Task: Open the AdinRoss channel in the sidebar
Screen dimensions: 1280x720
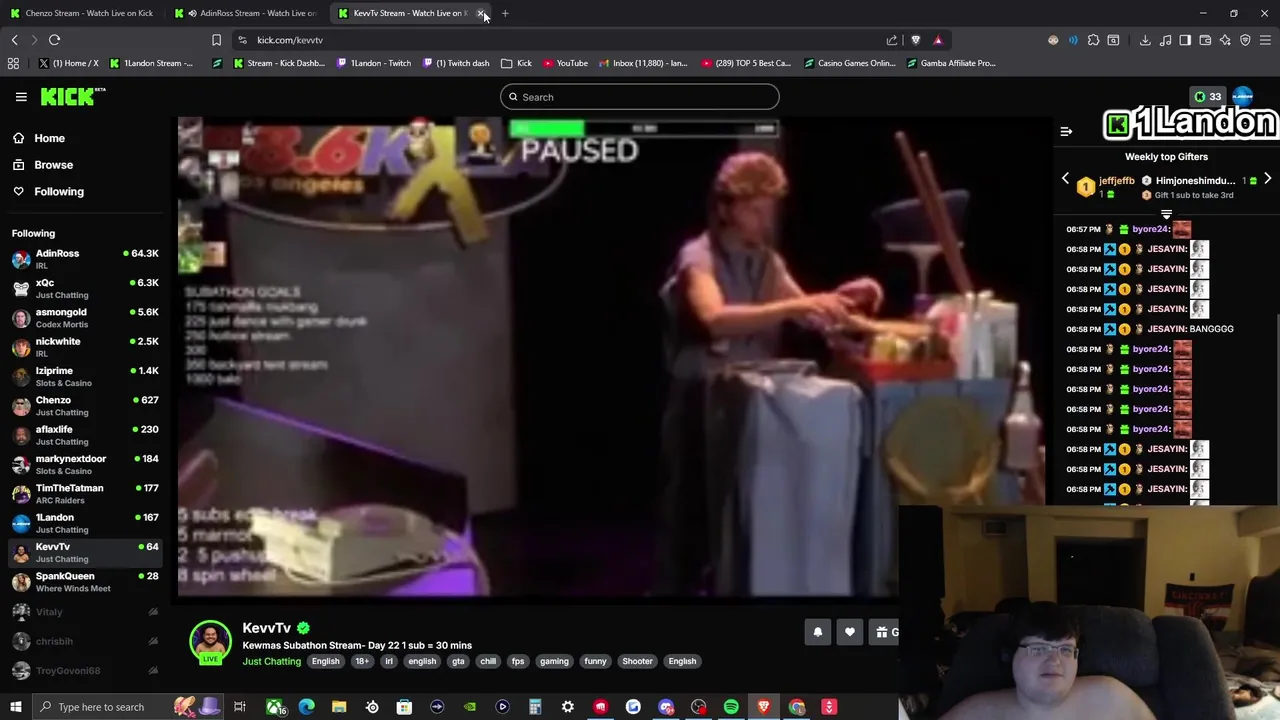Action: 85,259
